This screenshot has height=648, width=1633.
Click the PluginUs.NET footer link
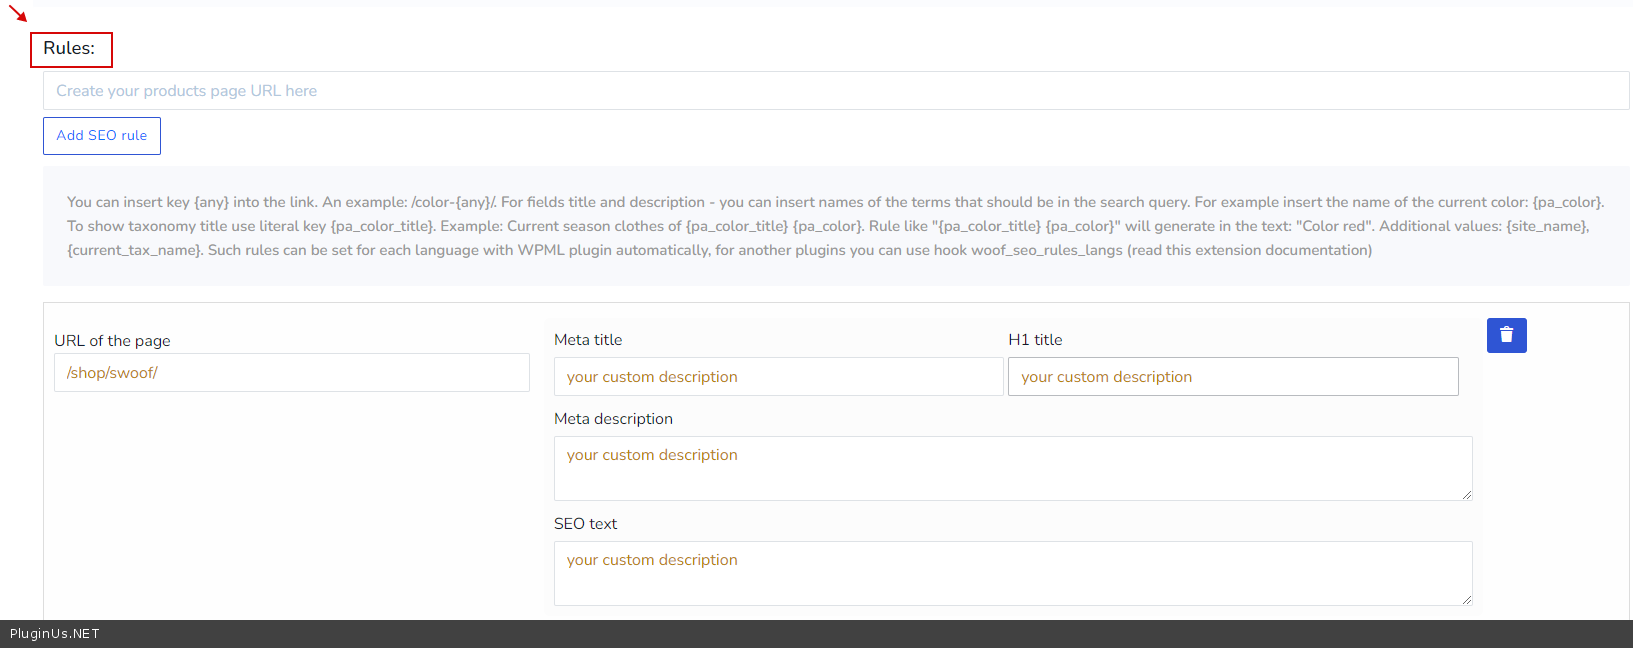pyautogui.click(x=55, y=634)
